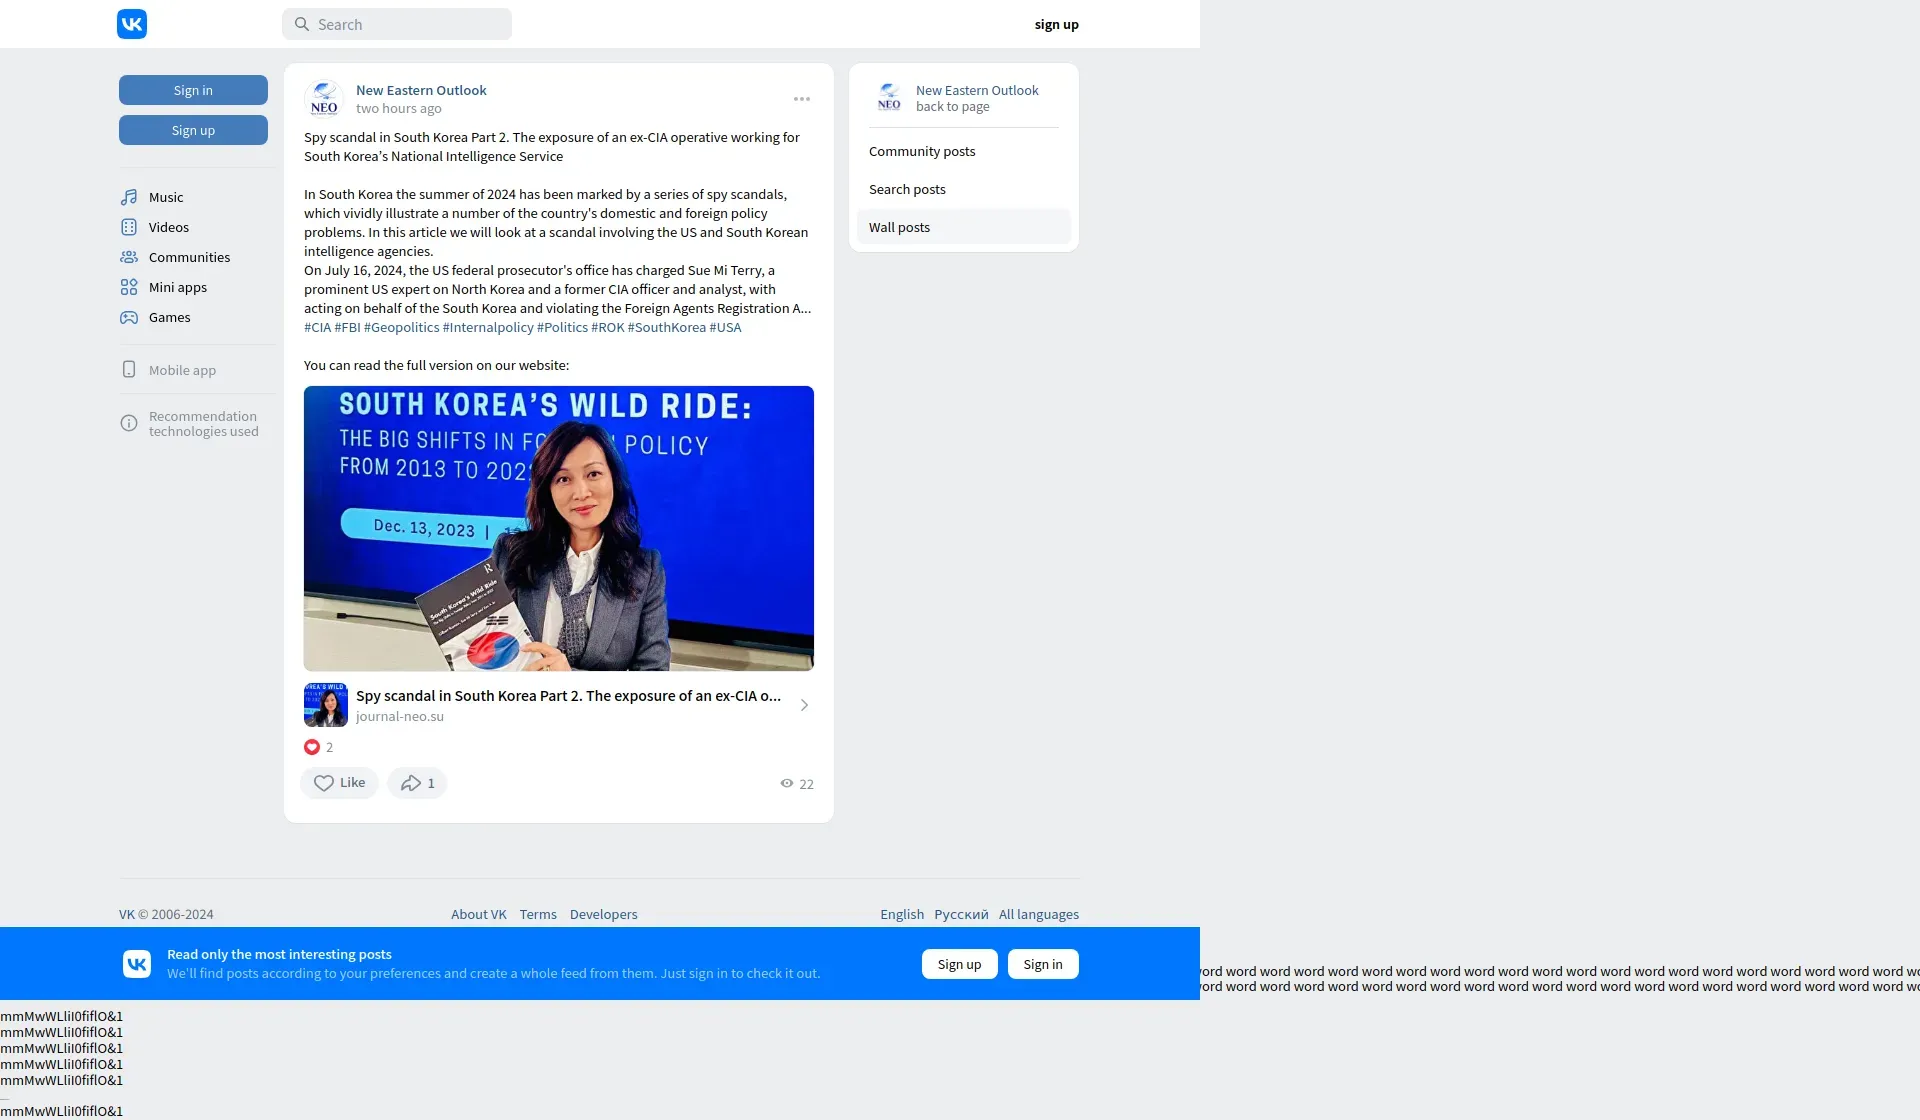Open the Games controller icon
This screenshot has width=1920, height=1120.
129,317
